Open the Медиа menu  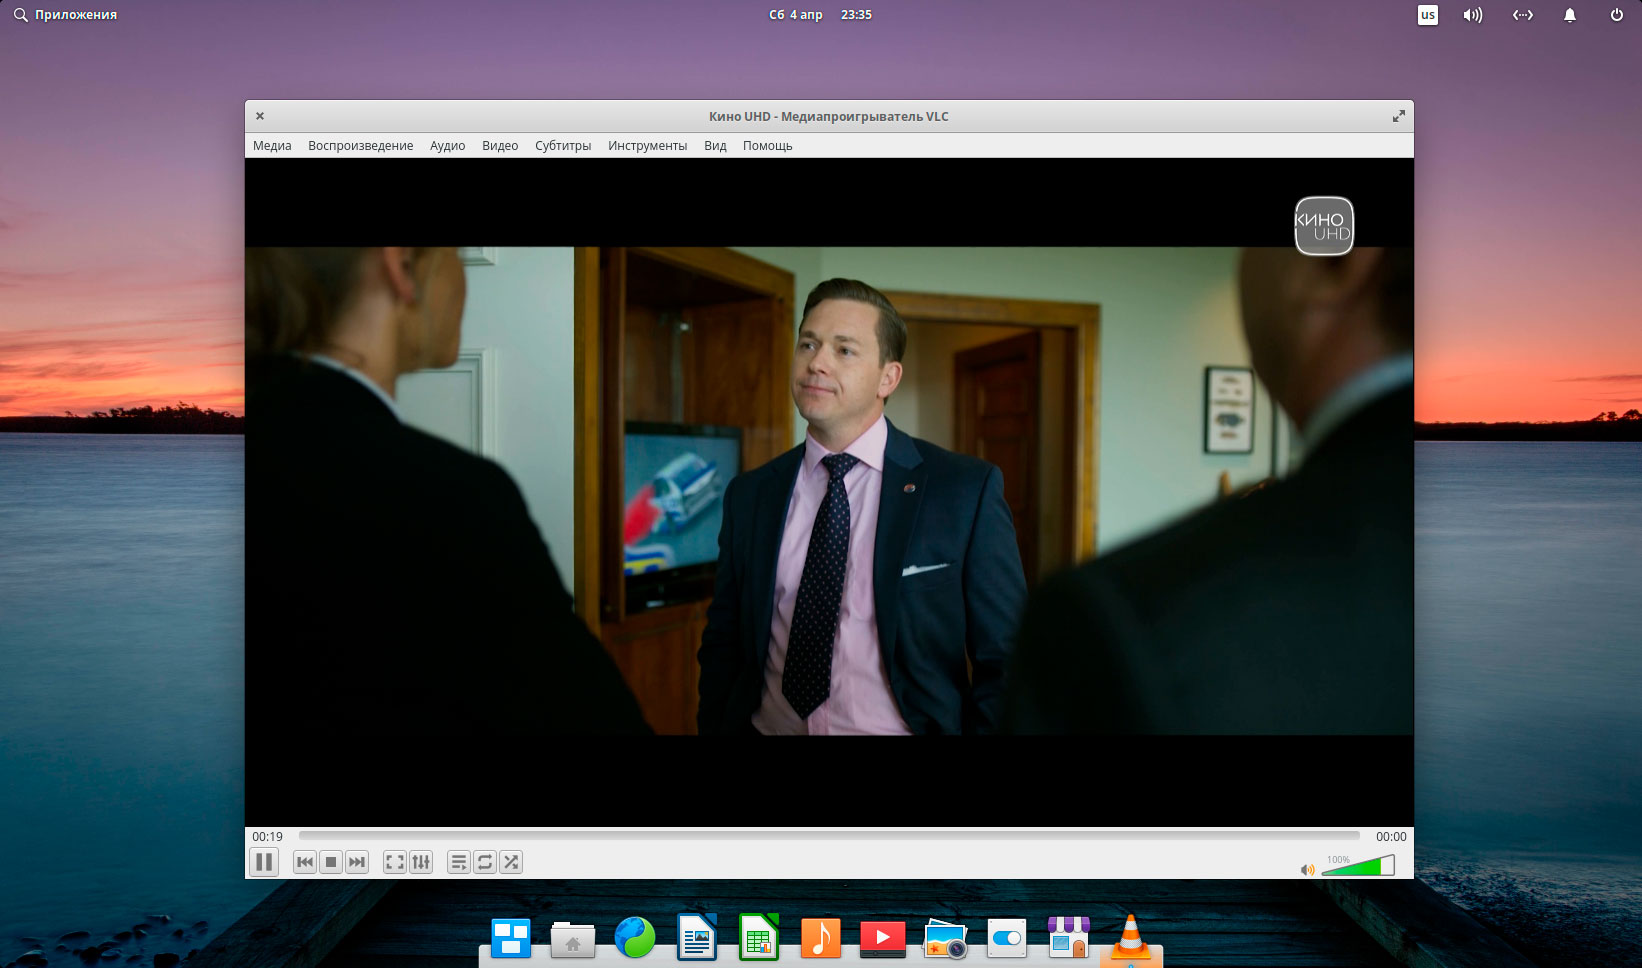click(272, 146)
